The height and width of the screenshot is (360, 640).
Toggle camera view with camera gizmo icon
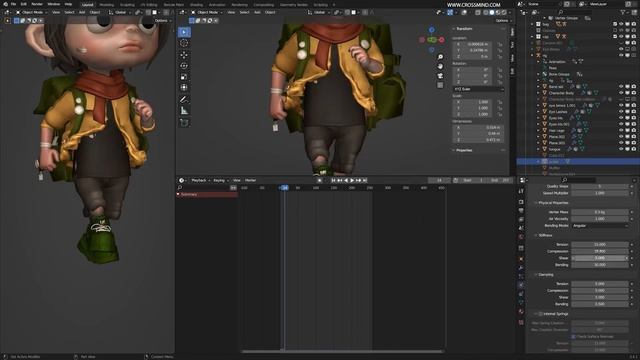click(x=440, y=76)
